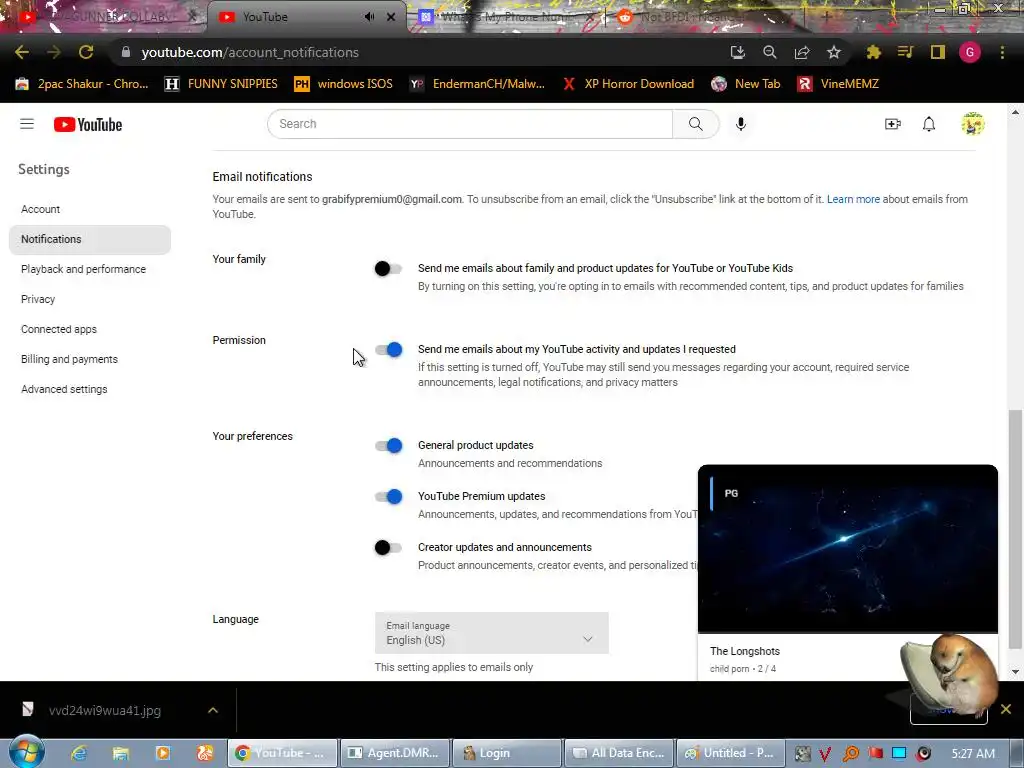
Task: Toggle the browser side panel icon
Action: pyautogui.click(x=938, y=52)
